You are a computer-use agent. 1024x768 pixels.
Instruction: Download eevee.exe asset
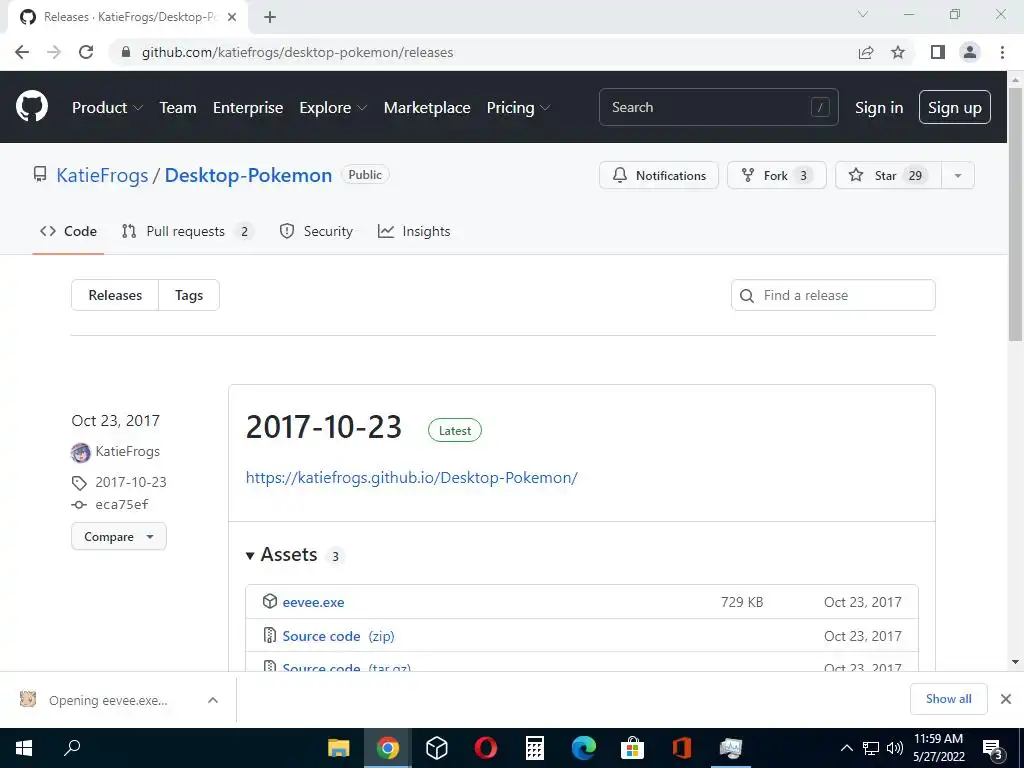click(313, 602)
